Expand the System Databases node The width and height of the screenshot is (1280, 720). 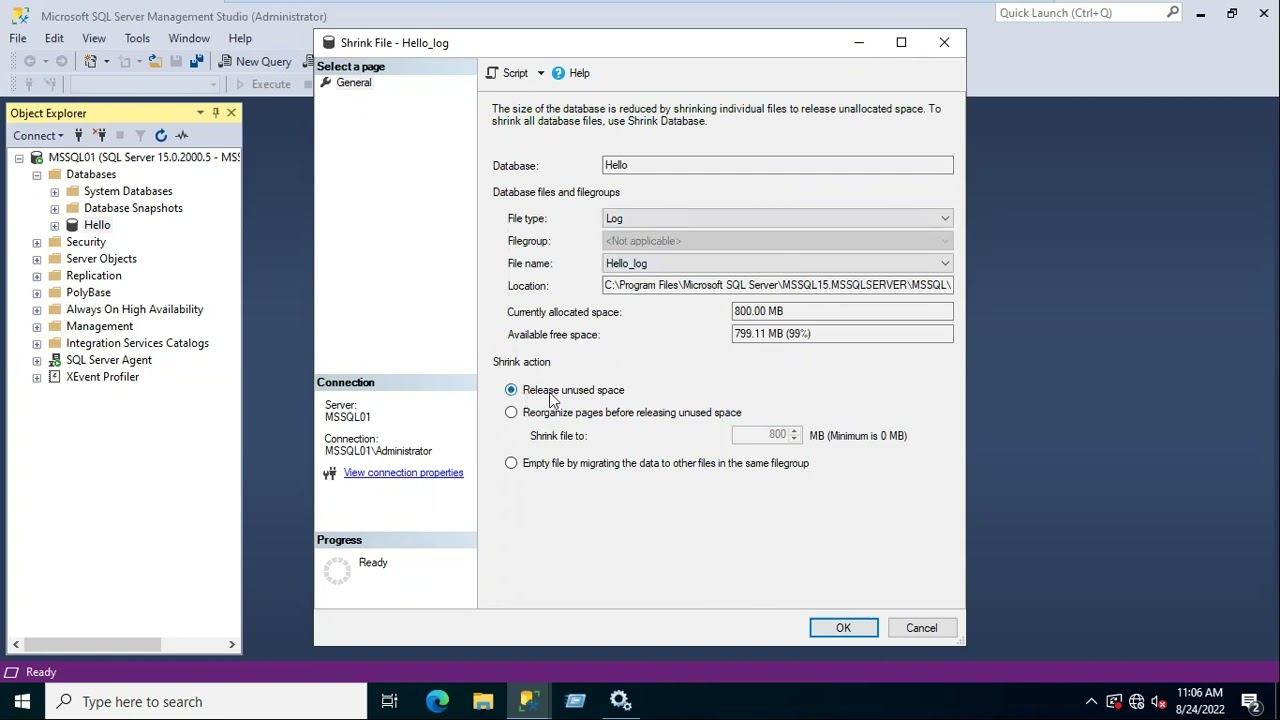(55, 192)
